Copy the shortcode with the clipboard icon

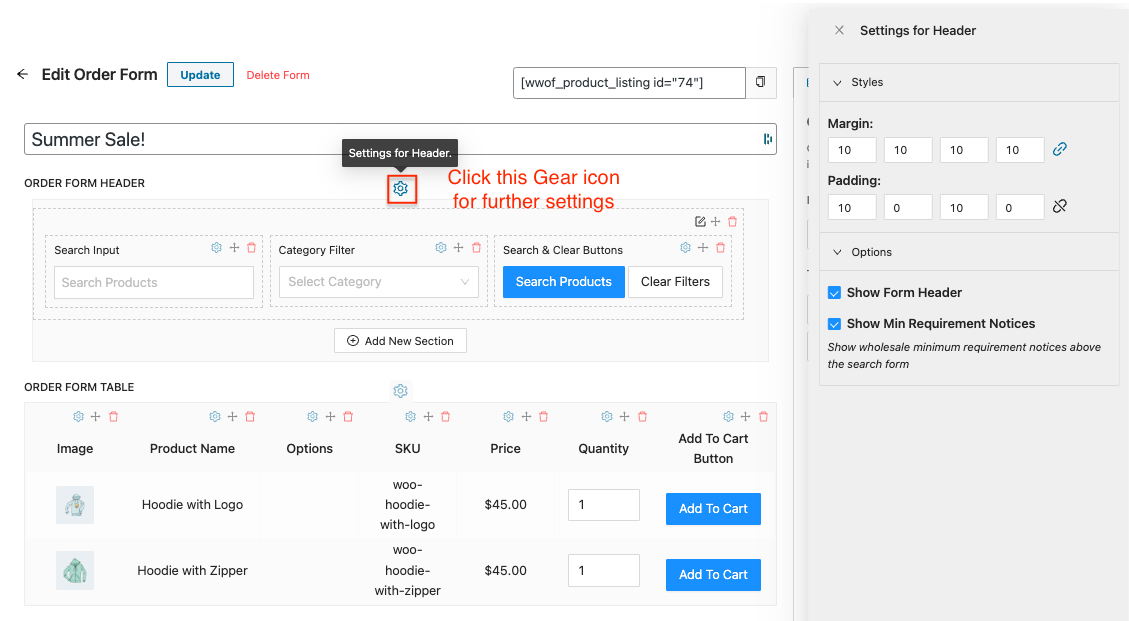tap(761, 82)
